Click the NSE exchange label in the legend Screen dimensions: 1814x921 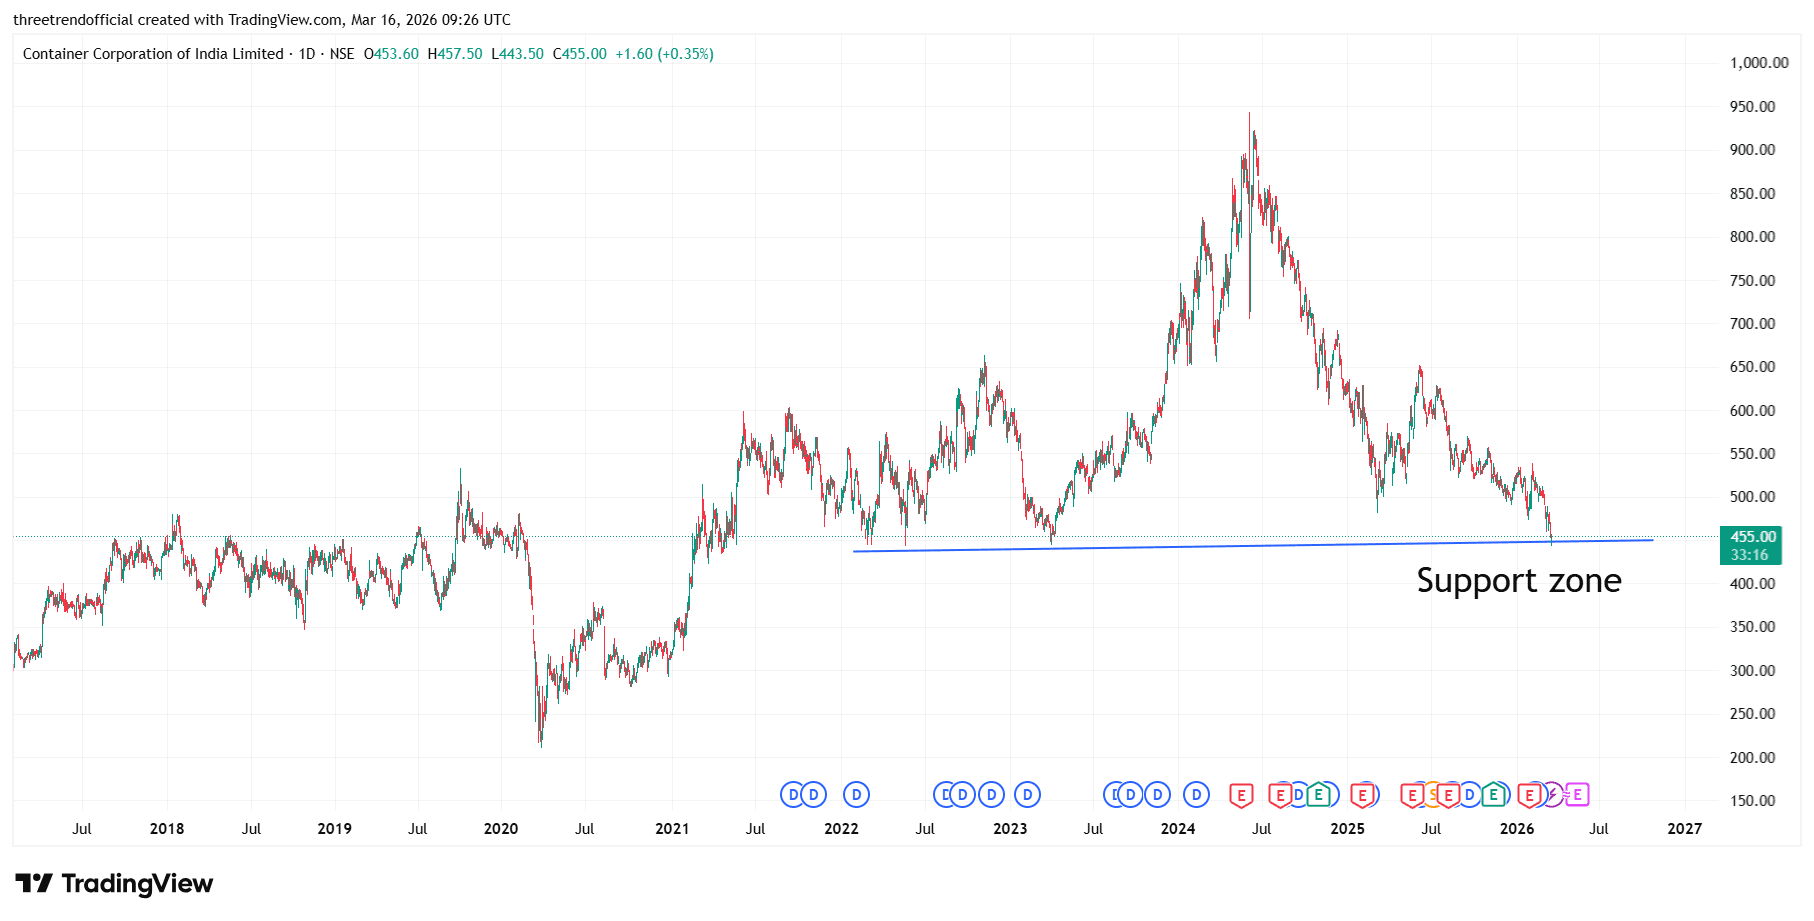[342, 54]
